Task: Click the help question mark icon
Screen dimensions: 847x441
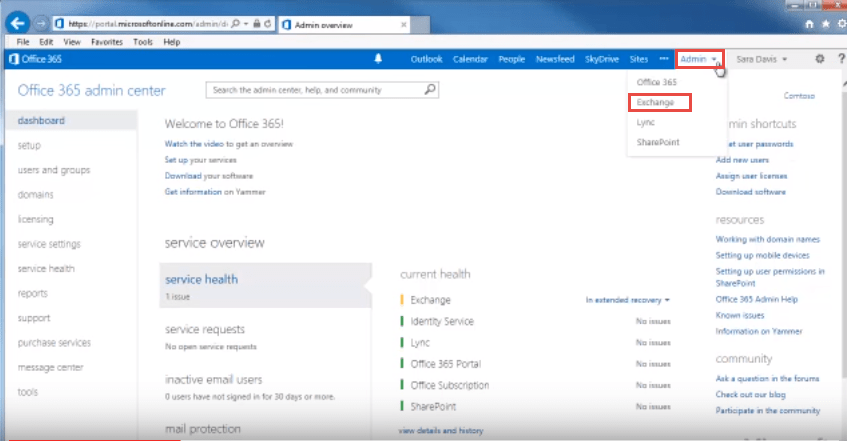Action: pos(841,59)
